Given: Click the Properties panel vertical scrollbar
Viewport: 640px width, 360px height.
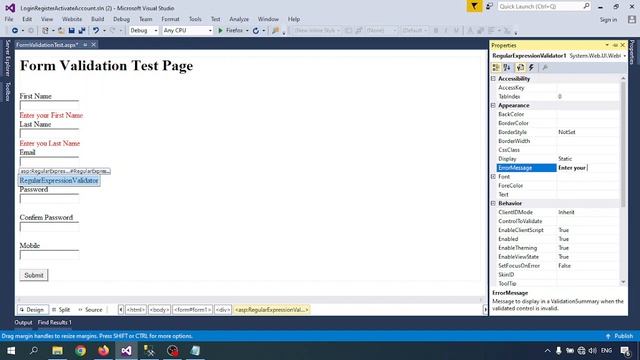Looking at the screenshot, I should pyautogui.click(x=623, y=144).
